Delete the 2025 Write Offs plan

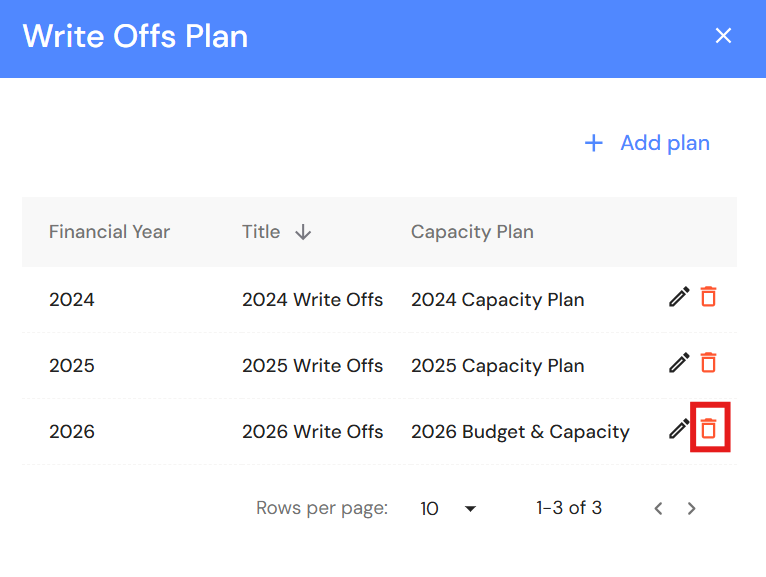[x=708, y=363]
